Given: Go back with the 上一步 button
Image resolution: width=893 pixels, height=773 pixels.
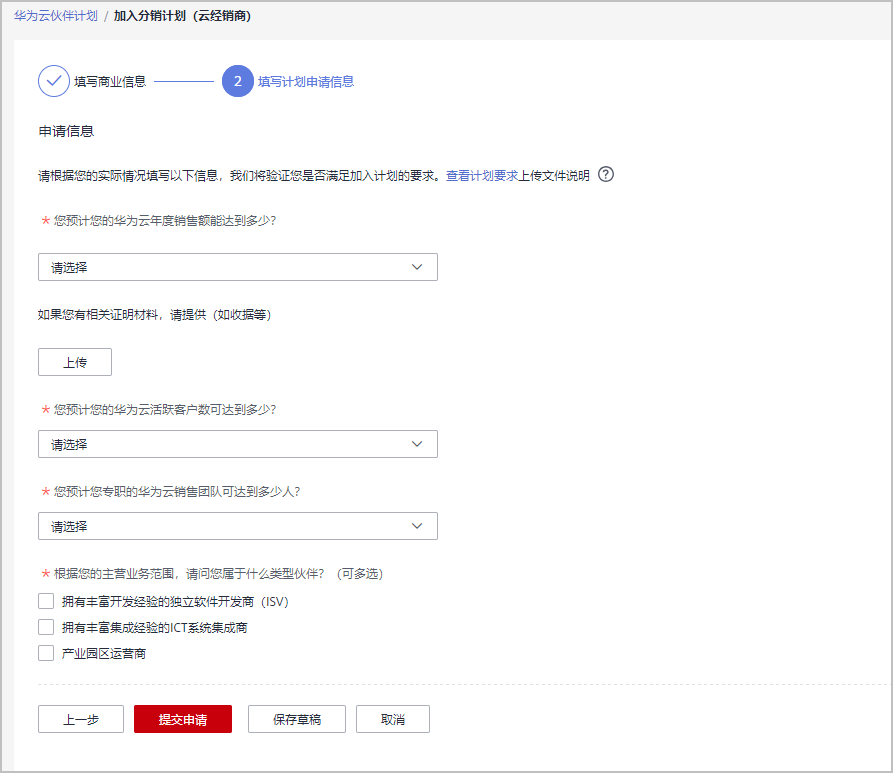Looking at the screenshot, I should coord(81,719).
